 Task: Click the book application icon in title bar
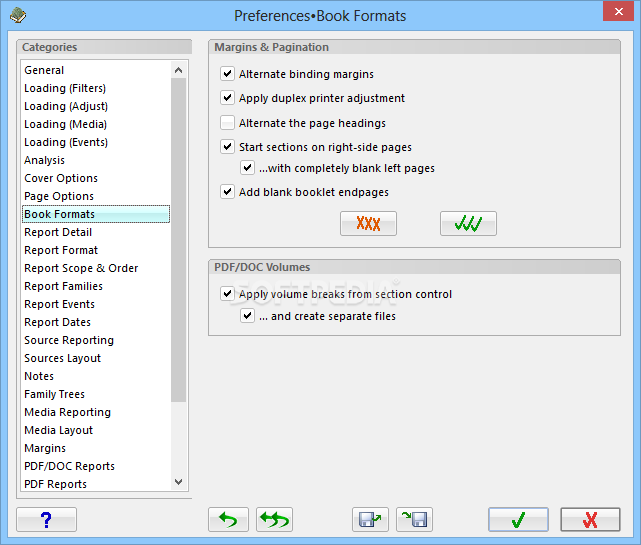point(18,16)
